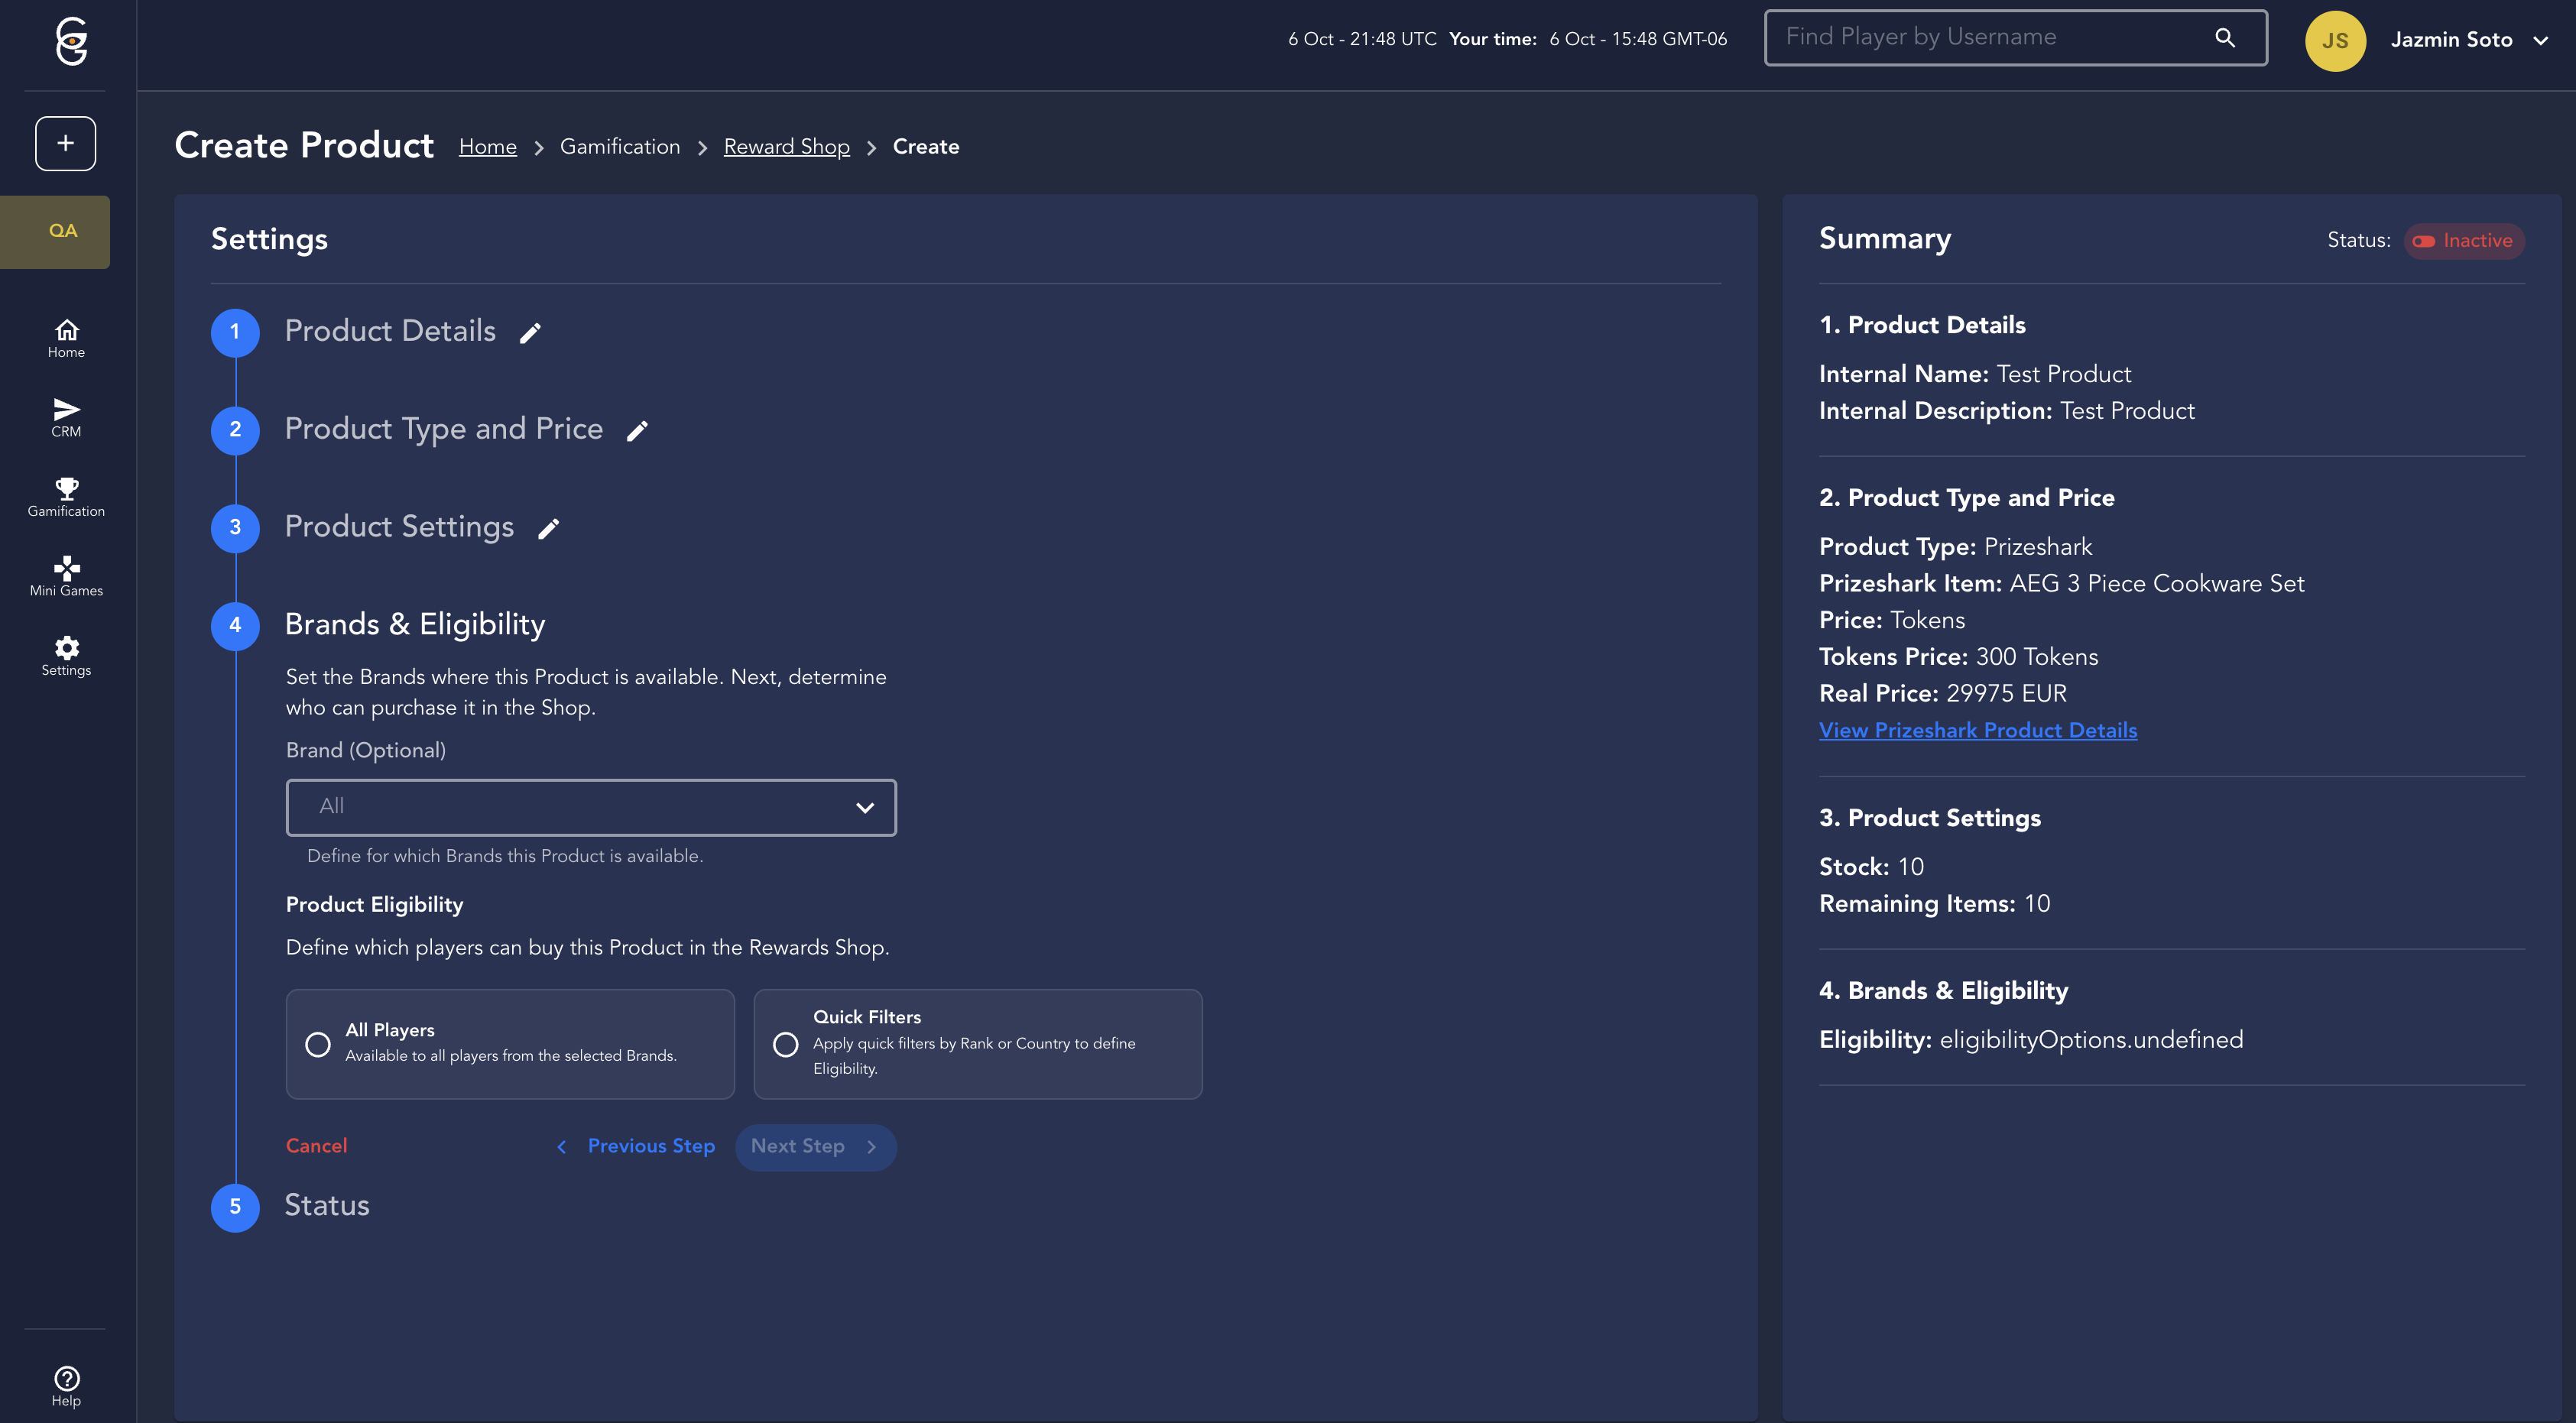The width and height of the screenshot is (2576, 1423).
Task: Expand the Status step 5
Action: tap(327, 1206)
